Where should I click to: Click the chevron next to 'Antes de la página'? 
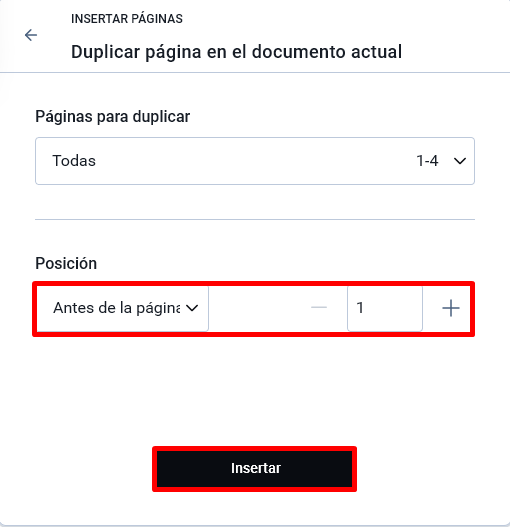click(x=192, y=308)
